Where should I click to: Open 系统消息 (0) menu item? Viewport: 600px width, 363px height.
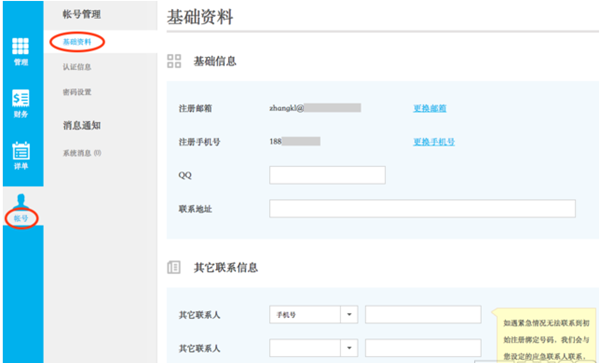[x=82, y=153]
